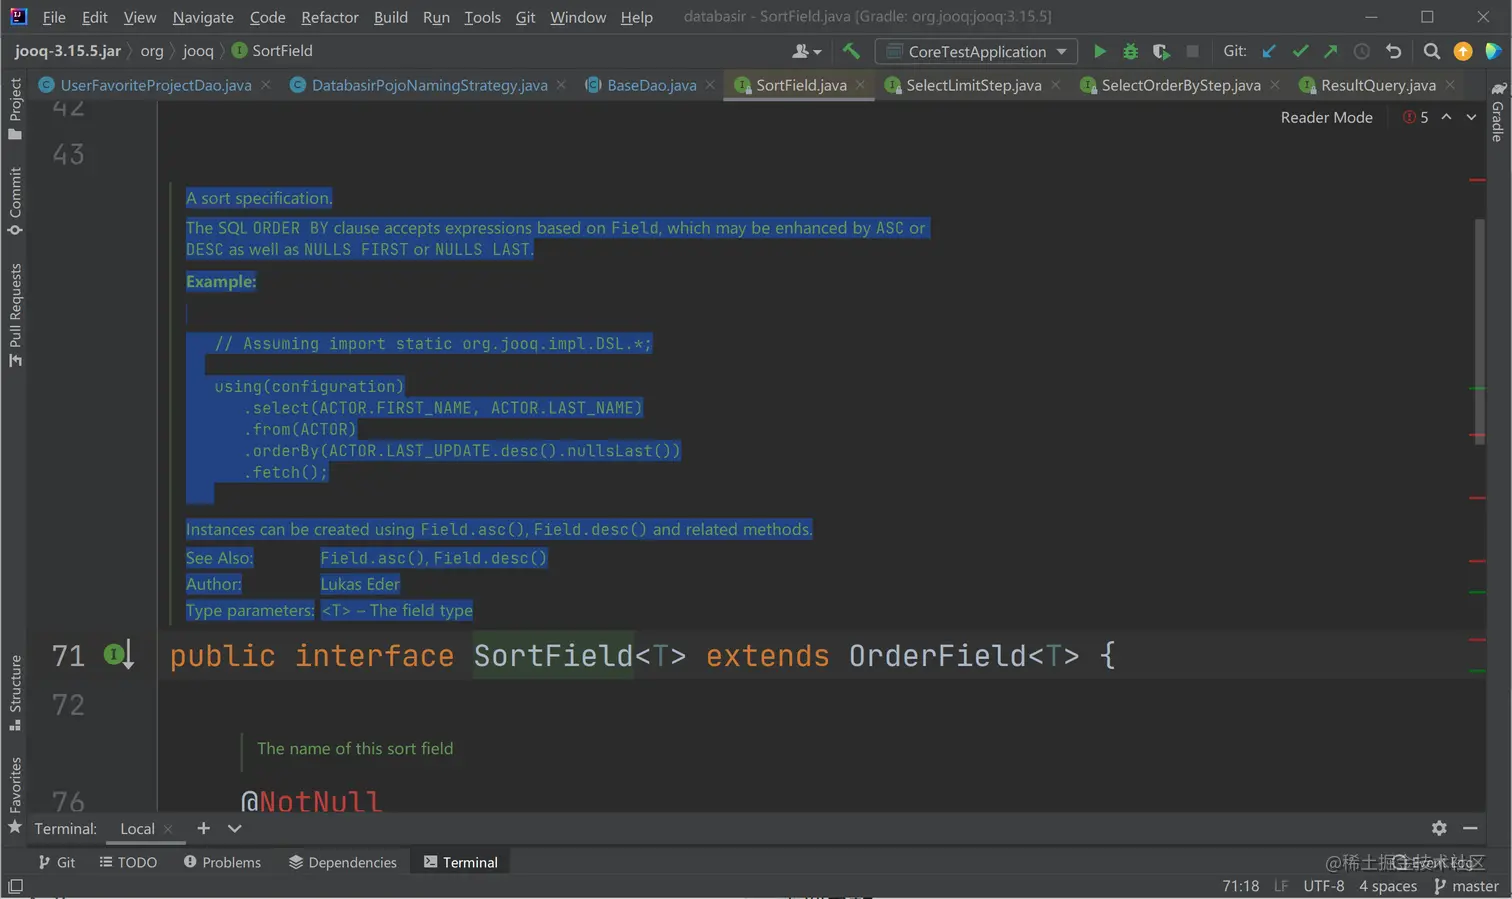1512x899 pixels.
Task: Open Search Everywhere magnifier icon
Action: pyautogui.click(x=1431, y=51)
